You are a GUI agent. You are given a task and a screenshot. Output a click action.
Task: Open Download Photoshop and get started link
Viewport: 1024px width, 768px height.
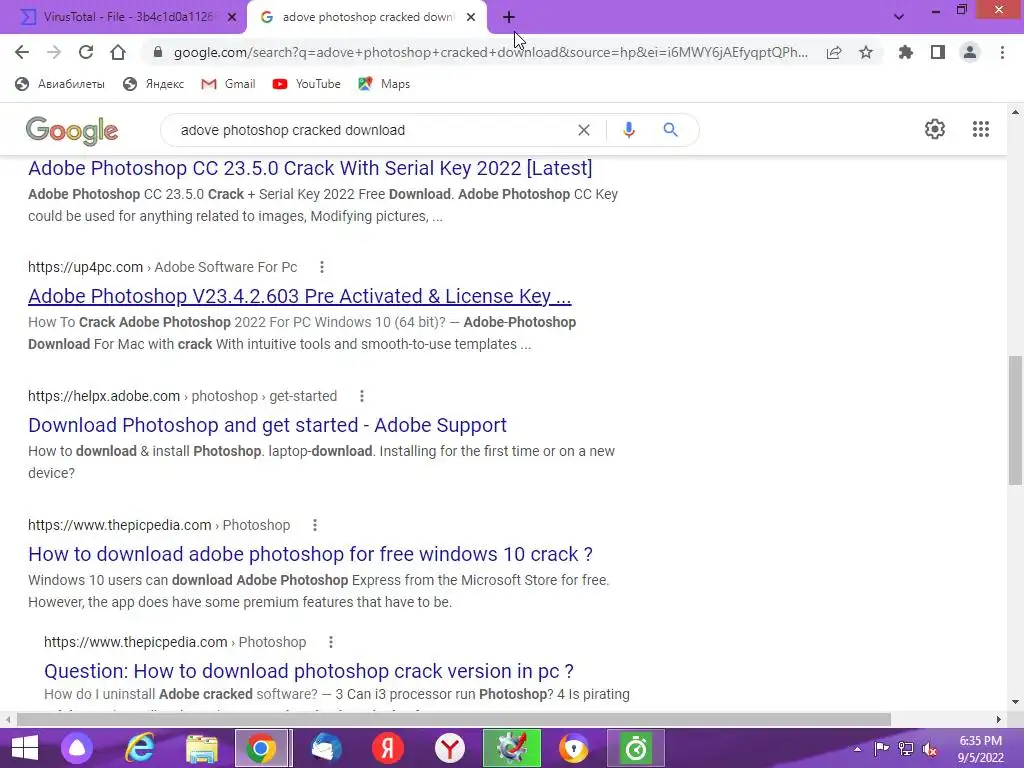[x=267, y=425]
